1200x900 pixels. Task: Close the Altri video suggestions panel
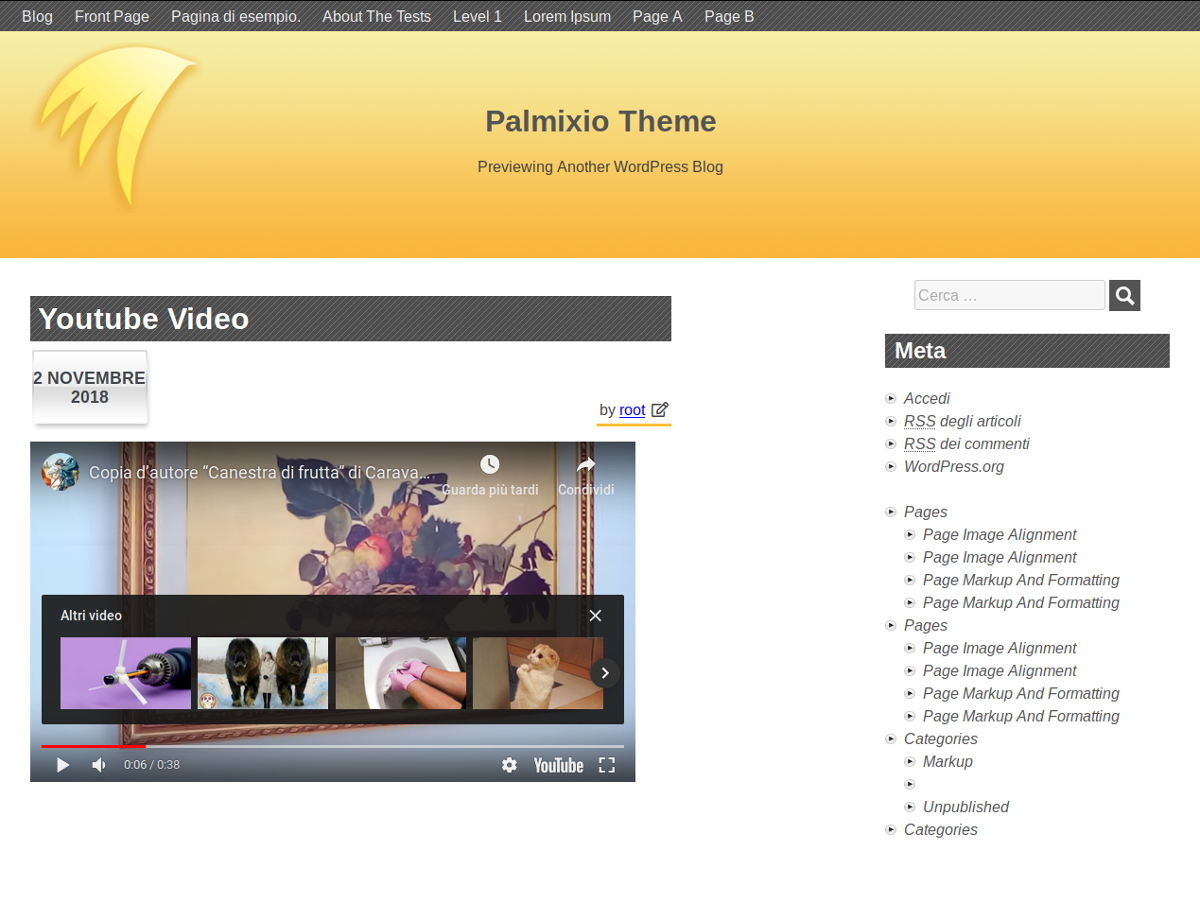click(x=595, y=616)
